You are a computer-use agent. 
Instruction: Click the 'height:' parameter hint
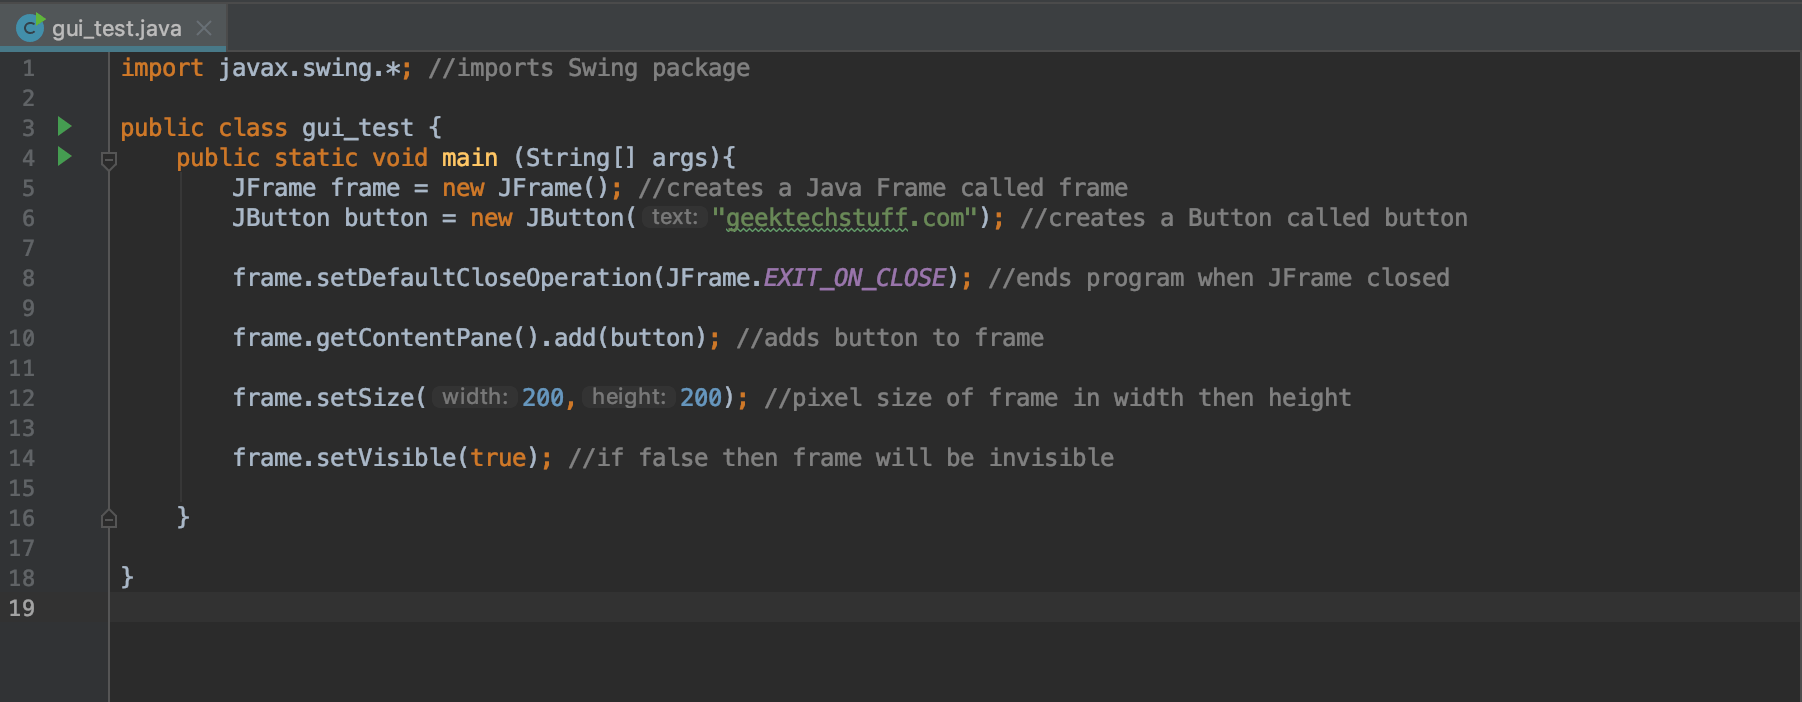(628, 397)
